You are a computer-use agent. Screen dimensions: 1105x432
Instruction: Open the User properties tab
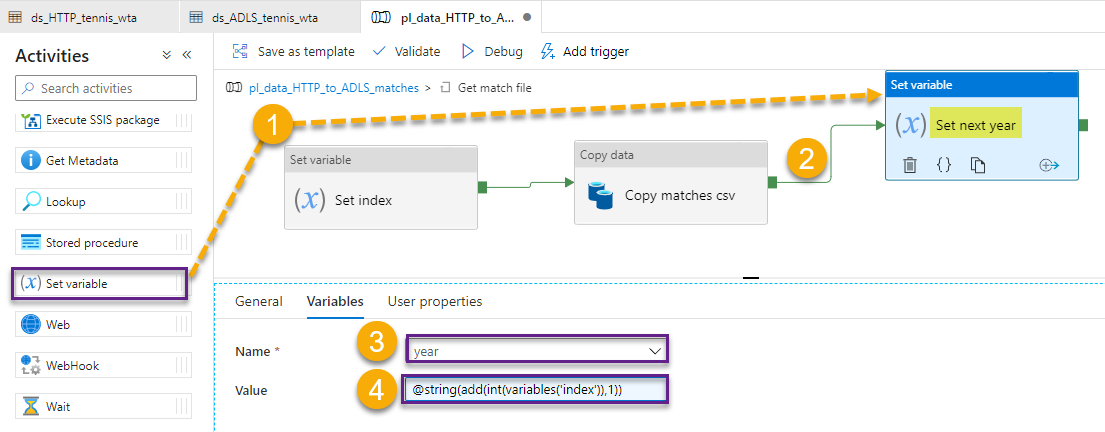pos(434,301)
